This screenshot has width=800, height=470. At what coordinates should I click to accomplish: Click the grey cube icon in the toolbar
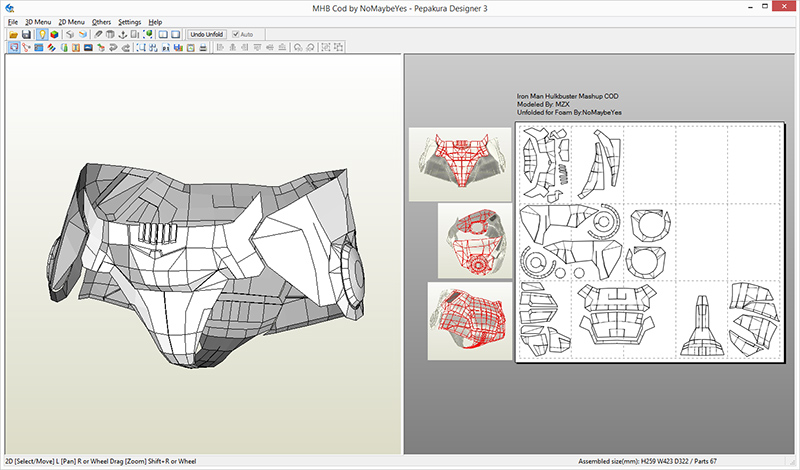tap(70, 34)
